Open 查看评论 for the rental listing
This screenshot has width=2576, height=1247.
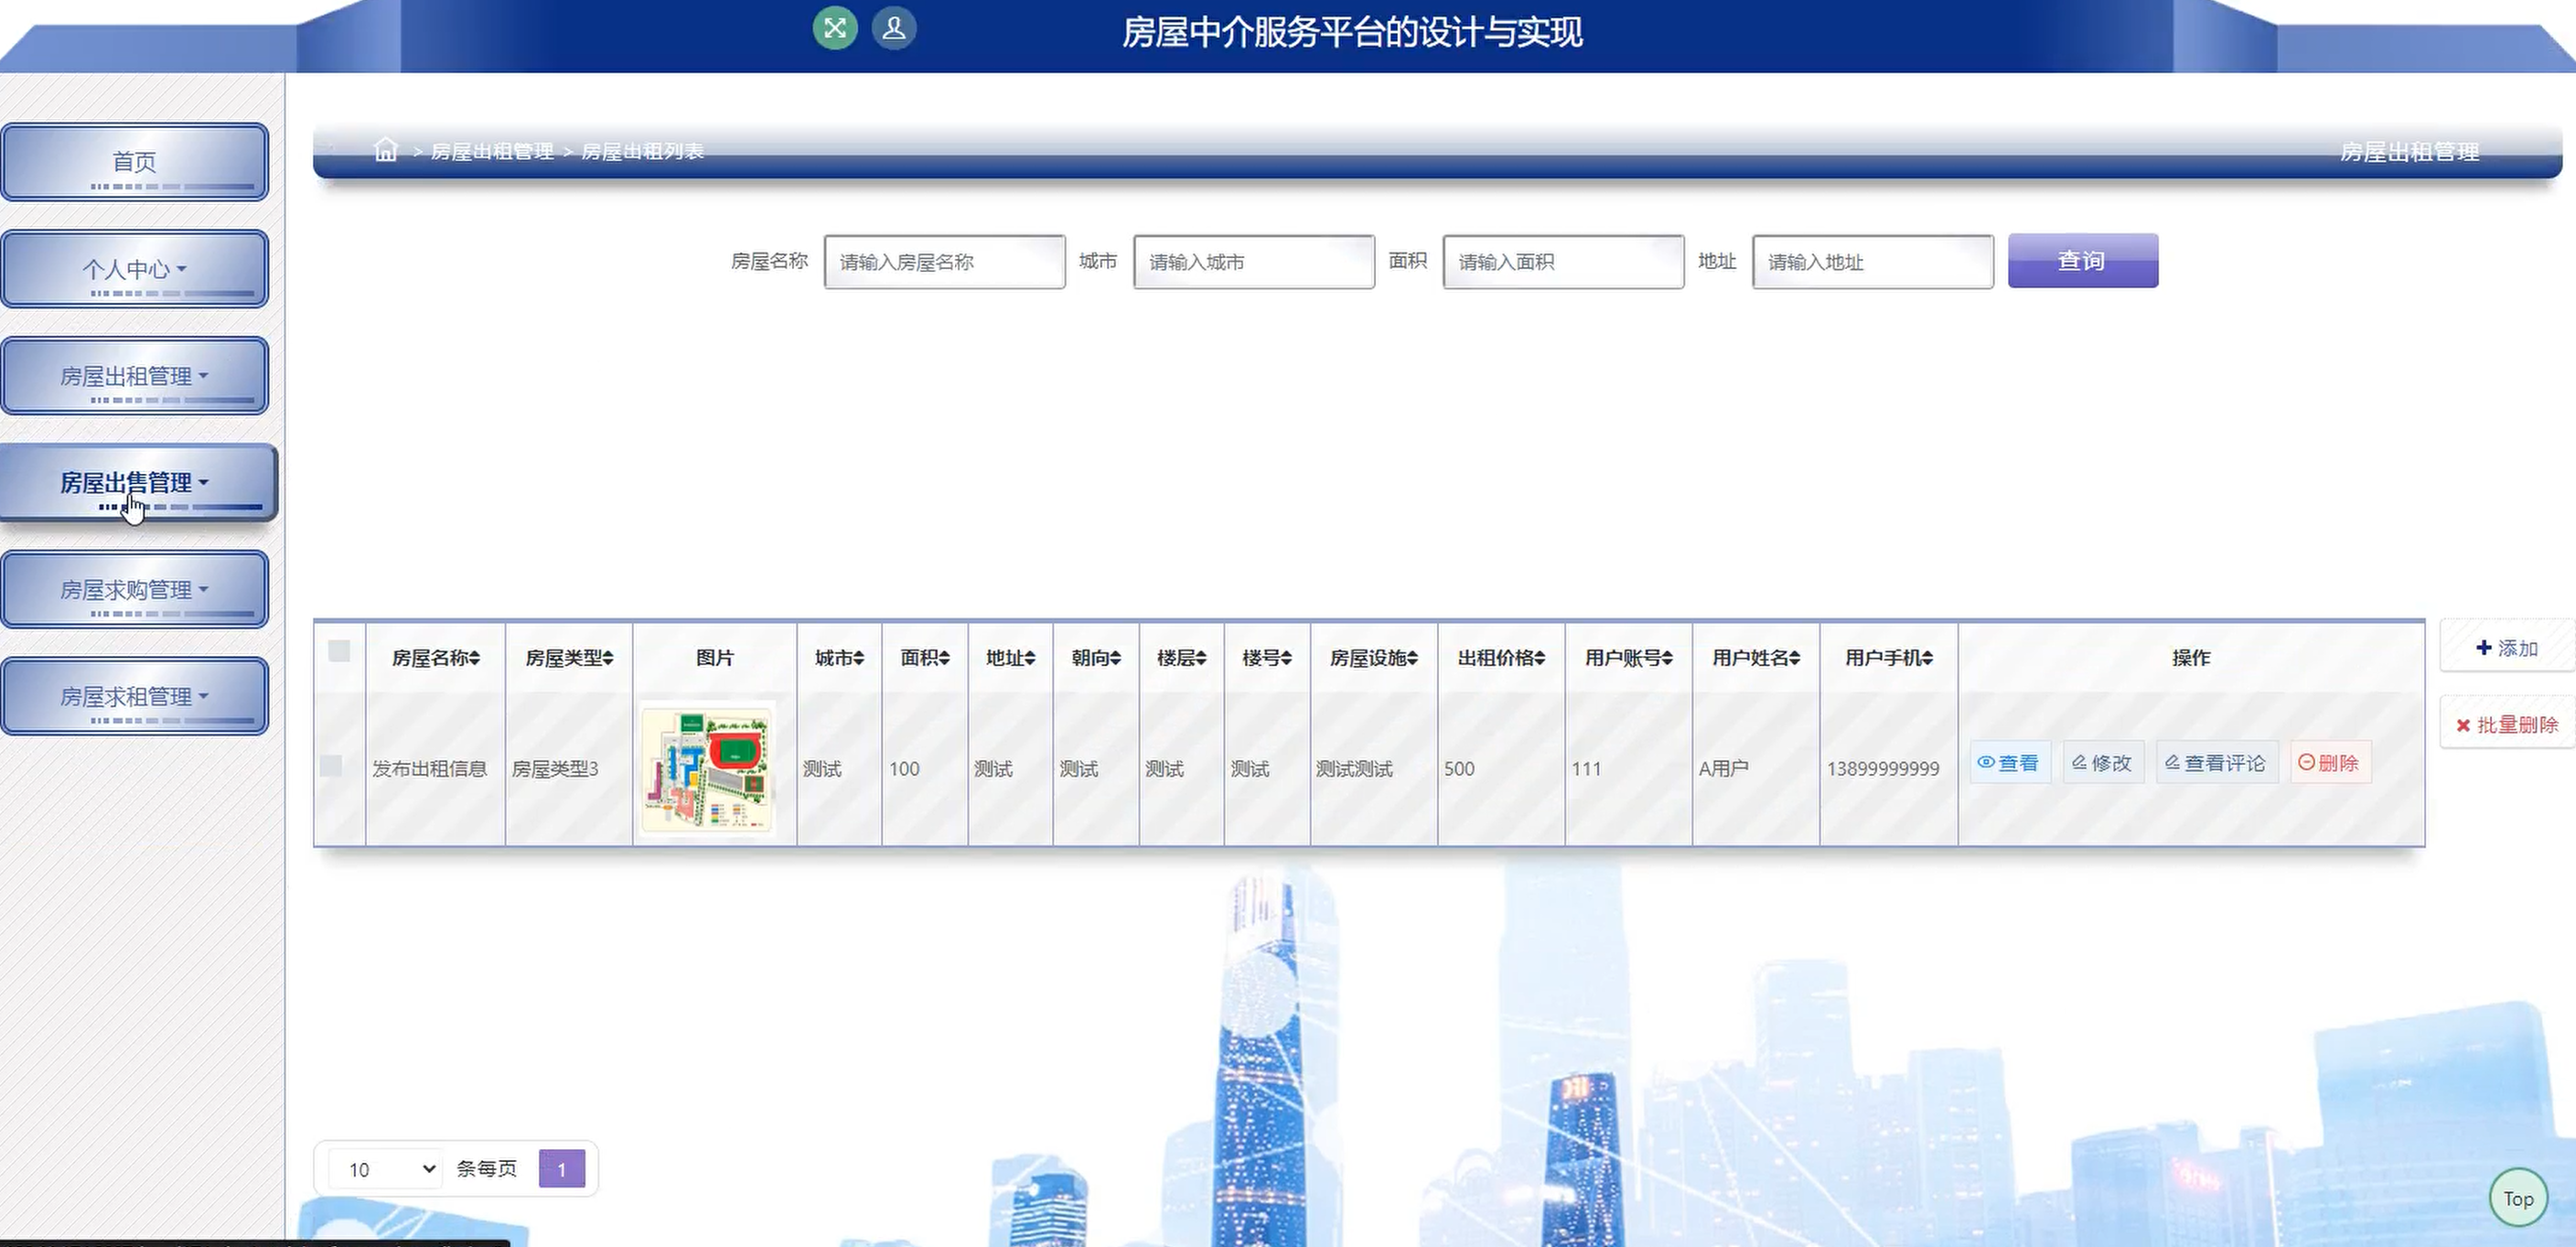(2216, 763)
